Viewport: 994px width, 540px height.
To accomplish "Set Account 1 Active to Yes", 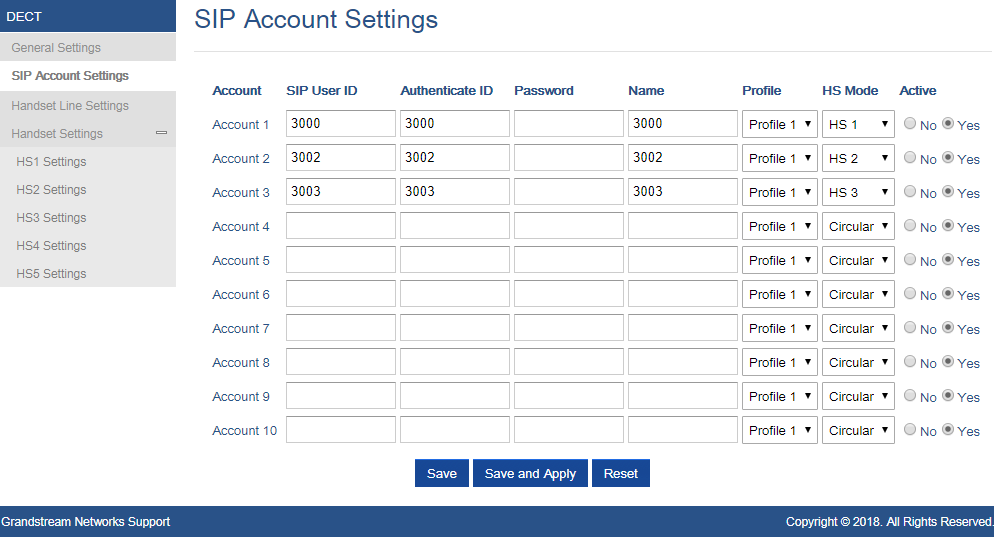I will tap(948, 124).
